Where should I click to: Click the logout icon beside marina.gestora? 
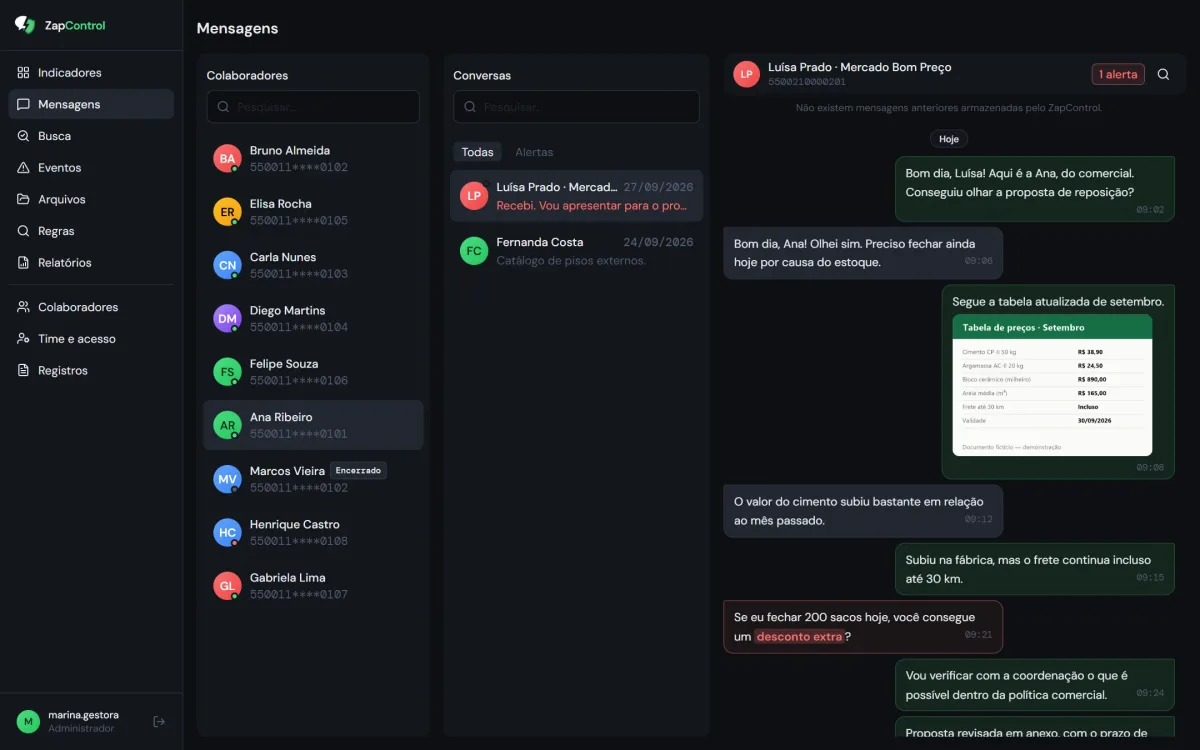coord(159,721)
